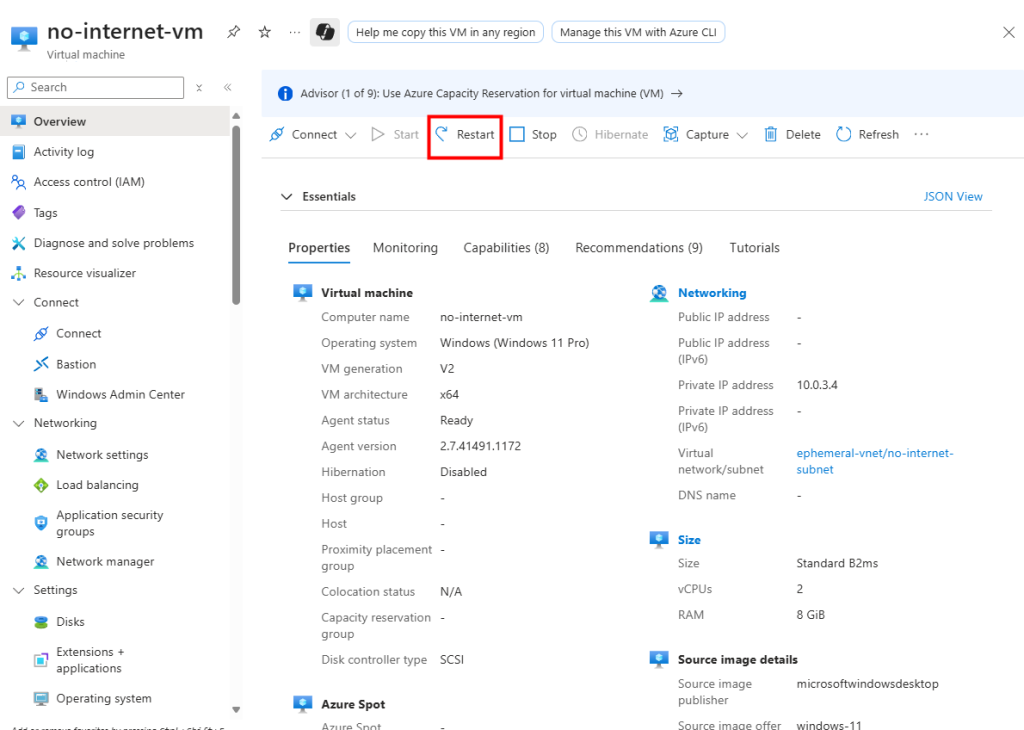Collapse the Connect sidebar group
The width and height of the screenshot is (1024, 730).
pos(19,302)
